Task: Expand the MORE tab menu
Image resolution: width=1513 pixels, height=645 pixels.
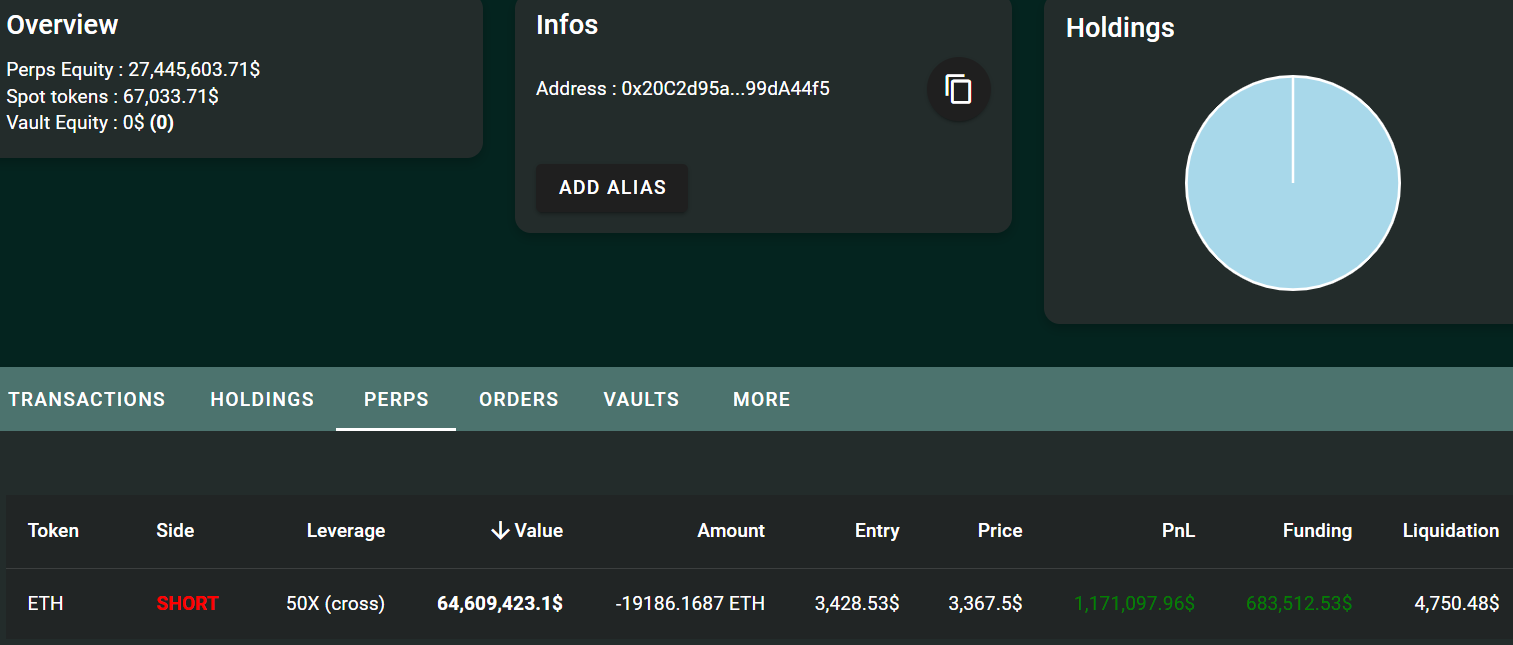Action: pos(761,399)
